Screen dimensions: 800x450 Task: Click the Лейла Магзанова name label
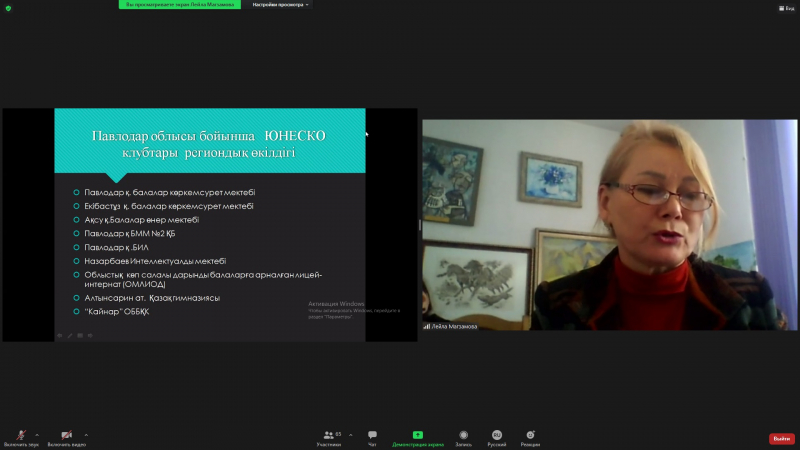point(454,326)
